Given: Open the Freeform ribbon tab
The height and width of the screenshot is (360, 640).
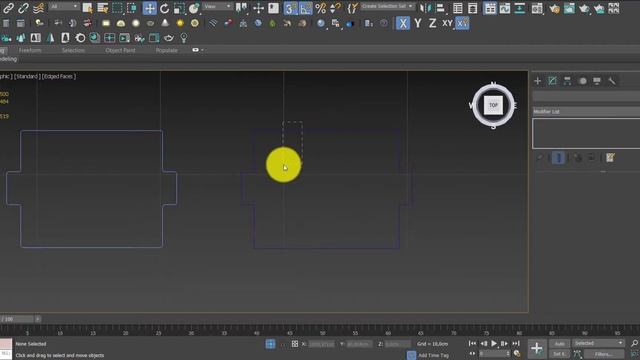Looking at the screenshot, I should pos(30,50).
